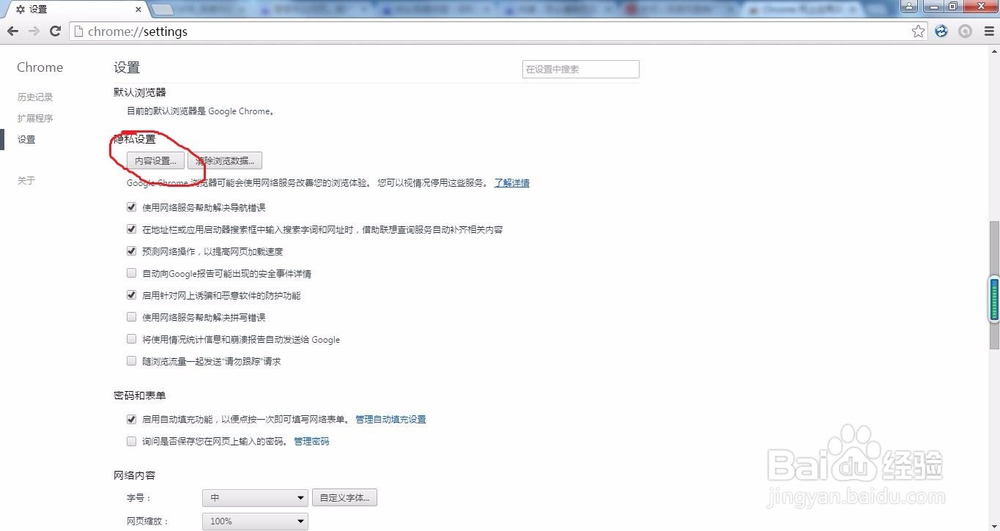Open the 管理自动填充设置 link
Viewport: 1000px width, 531px height.
click(390, 419)
